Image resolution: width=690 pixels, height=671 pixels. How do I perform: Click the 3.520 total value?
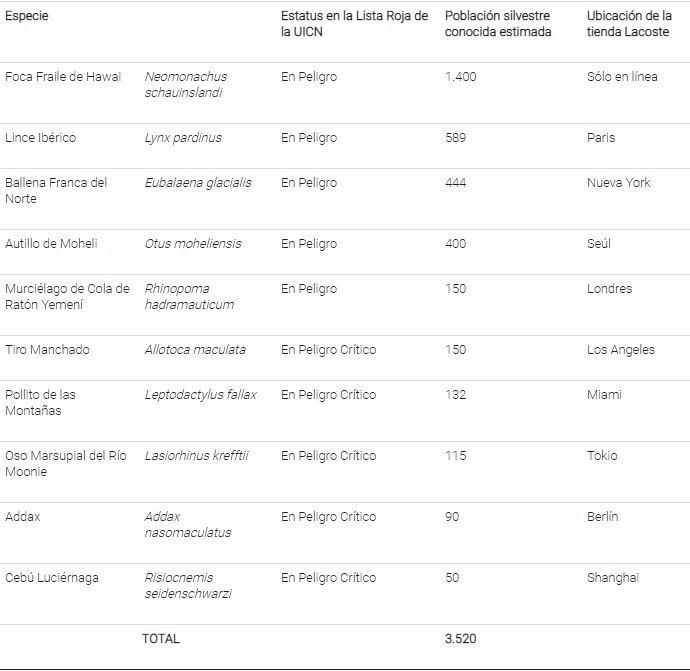[460, 638]
